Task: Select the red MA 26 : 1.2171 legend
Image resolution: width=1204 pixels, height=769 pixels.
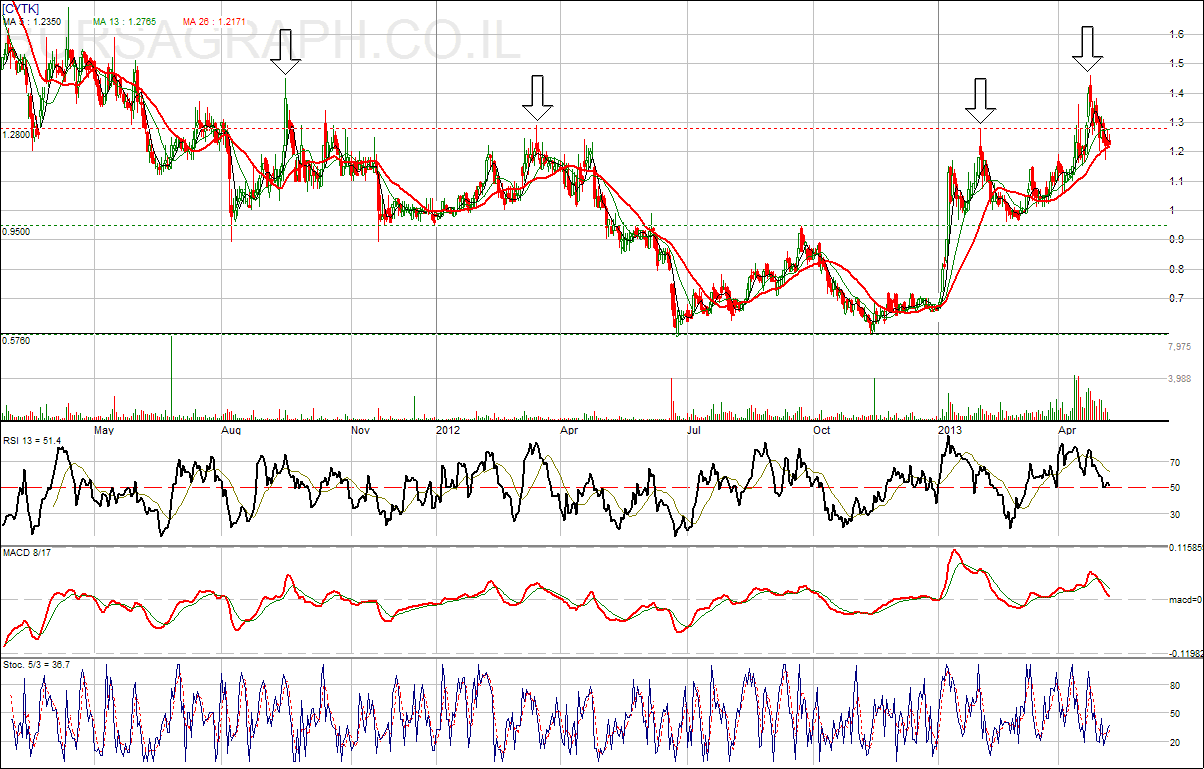Action: coord(215,20)
